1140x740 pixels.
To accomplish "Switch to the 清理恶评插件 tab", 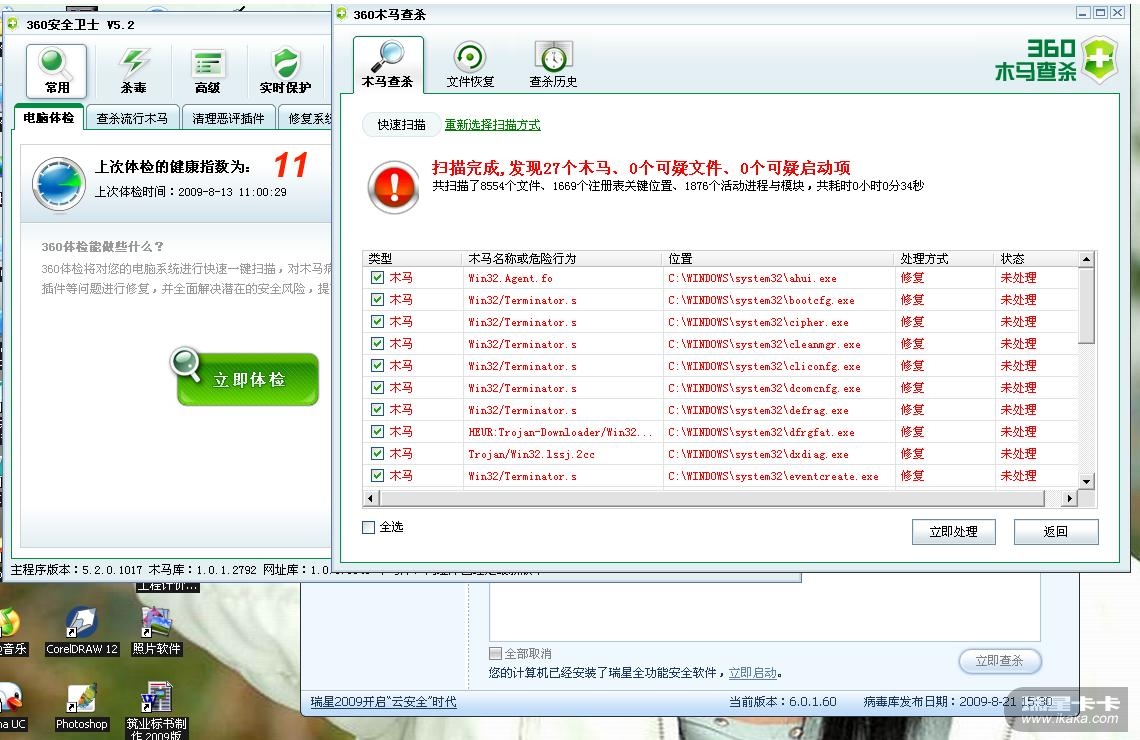I will tap(228, 118).
